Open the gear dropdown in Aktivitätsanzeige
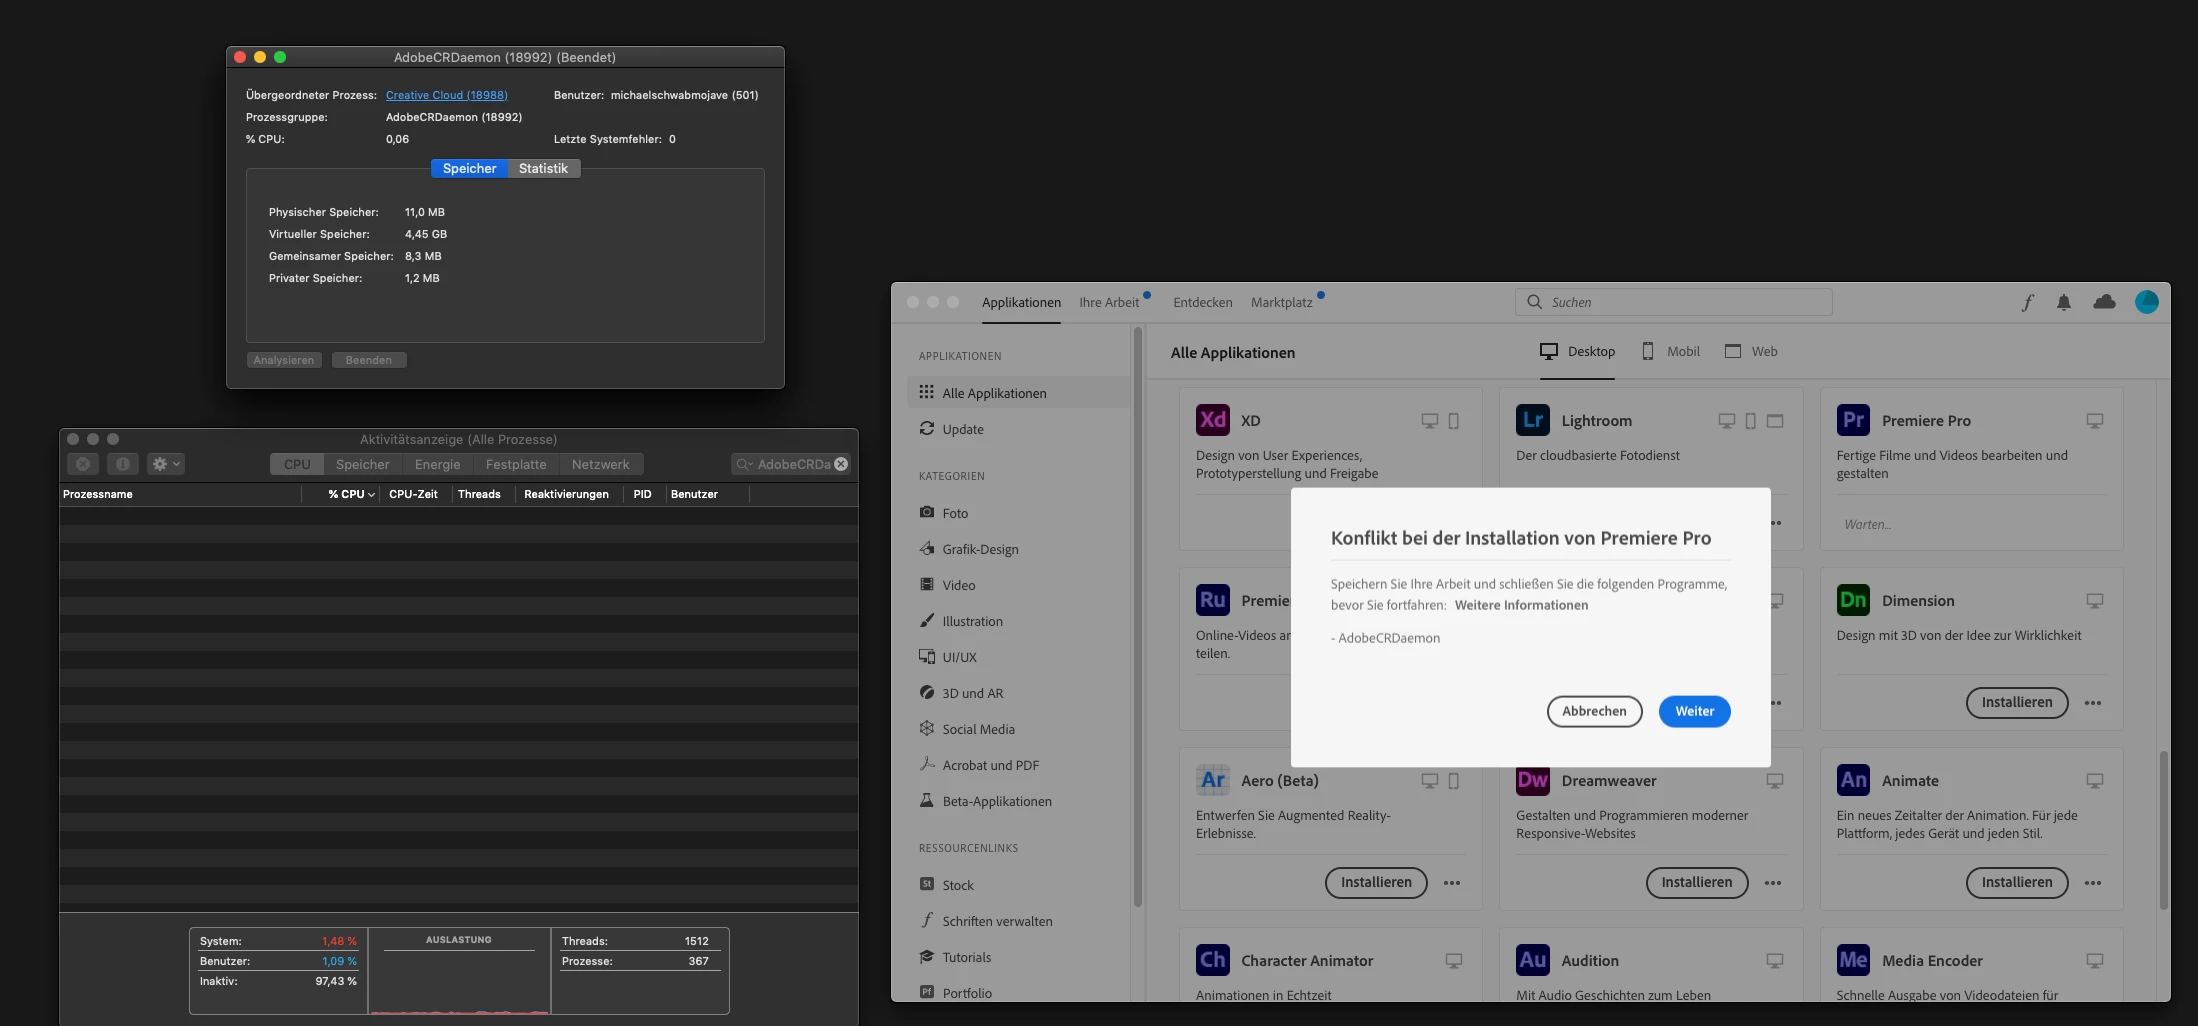 point(165,464)
